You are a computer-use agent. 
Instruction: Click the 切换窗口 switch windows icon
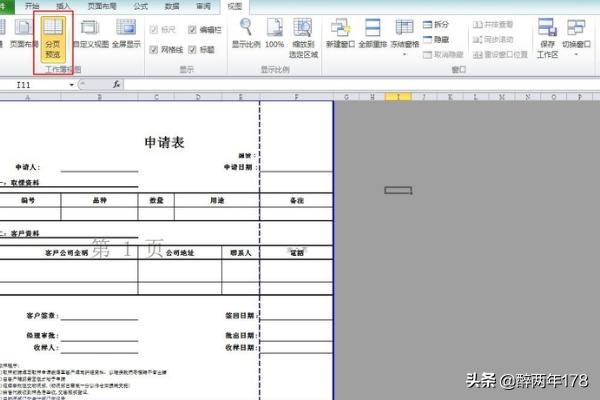click(x=576, y=28)
